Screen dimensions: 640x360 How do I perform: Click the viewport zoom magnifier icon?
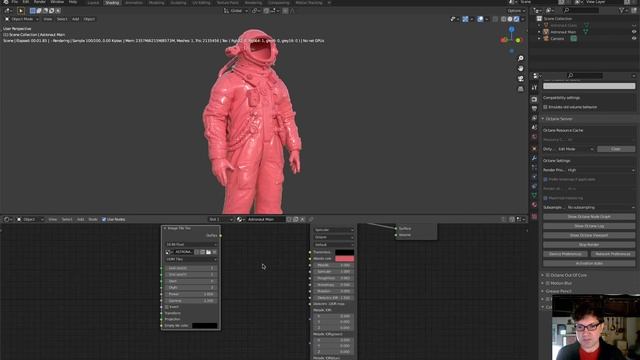(520, 58)
